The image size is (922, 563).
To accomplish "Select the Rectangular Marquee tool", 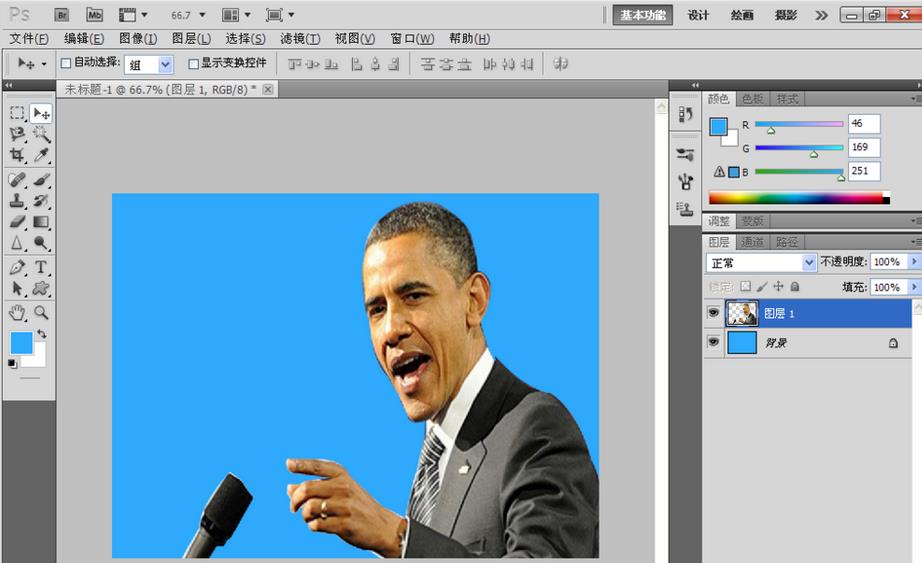I will click(x=17, y=113).
